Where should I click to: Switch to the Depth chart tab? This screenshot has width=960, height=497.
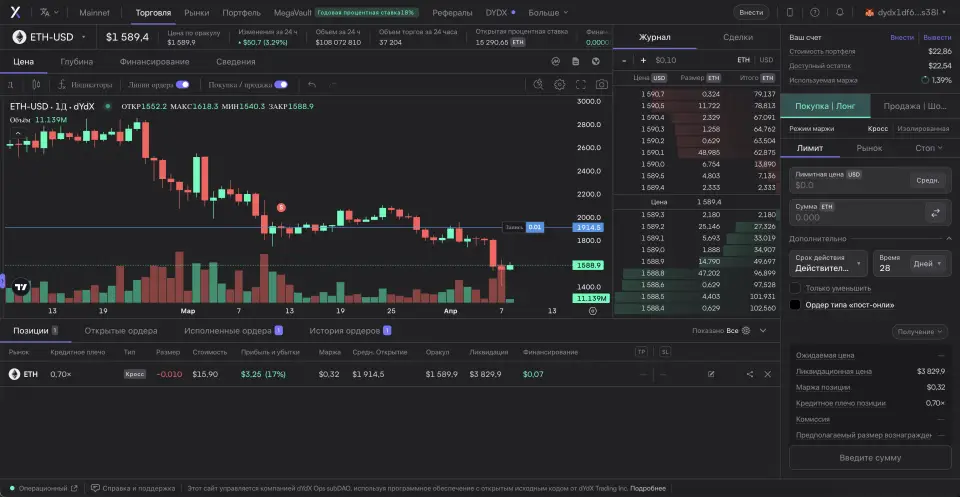77,61
